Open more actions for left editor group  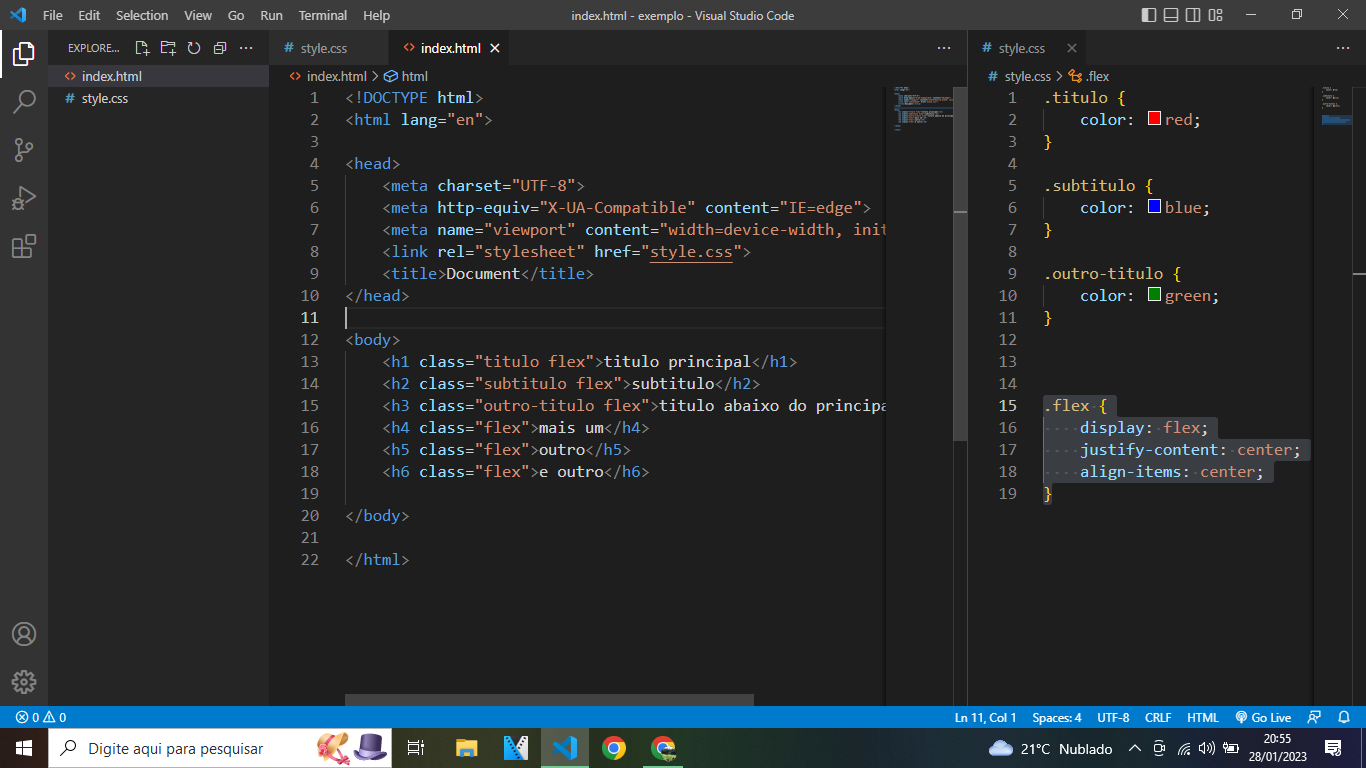click(x=944, y=48)
